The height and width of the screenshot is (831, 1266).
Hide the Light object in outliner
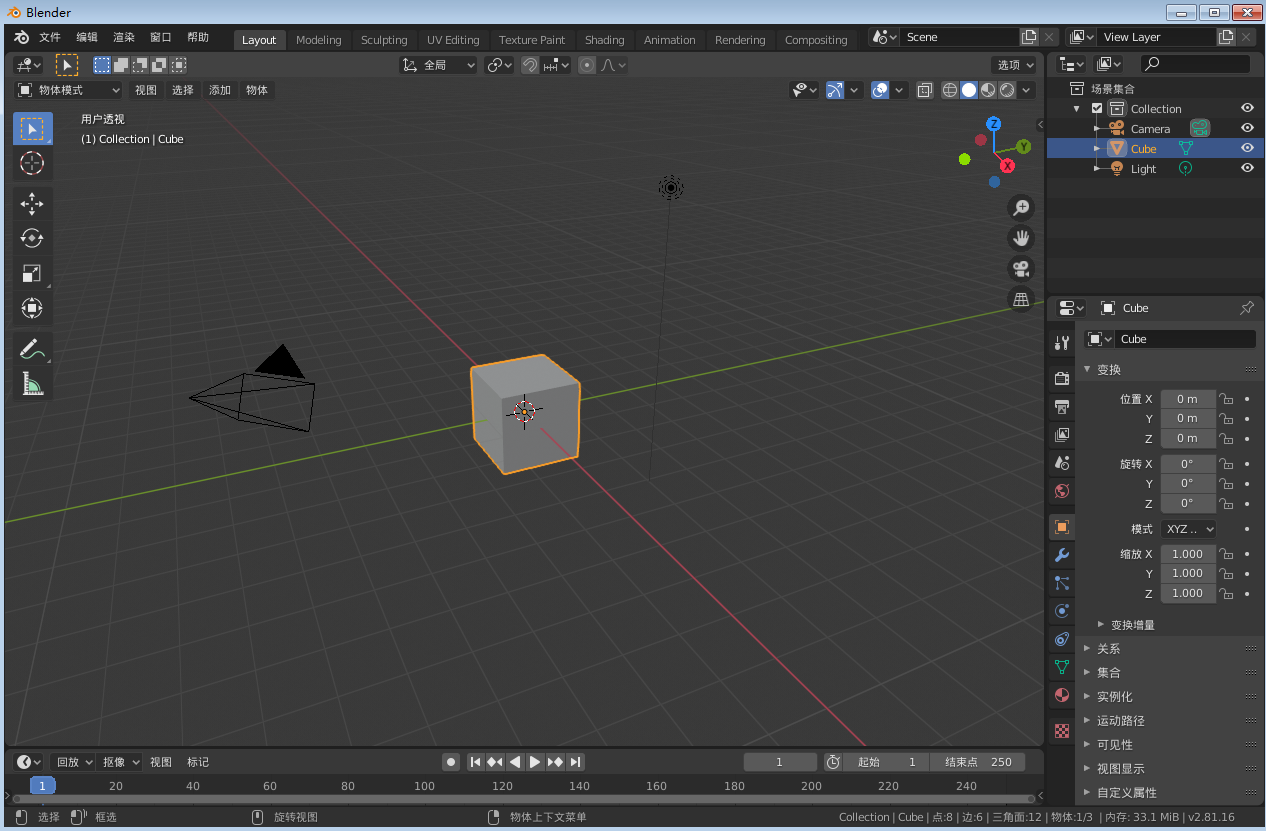coord(1247,168)
